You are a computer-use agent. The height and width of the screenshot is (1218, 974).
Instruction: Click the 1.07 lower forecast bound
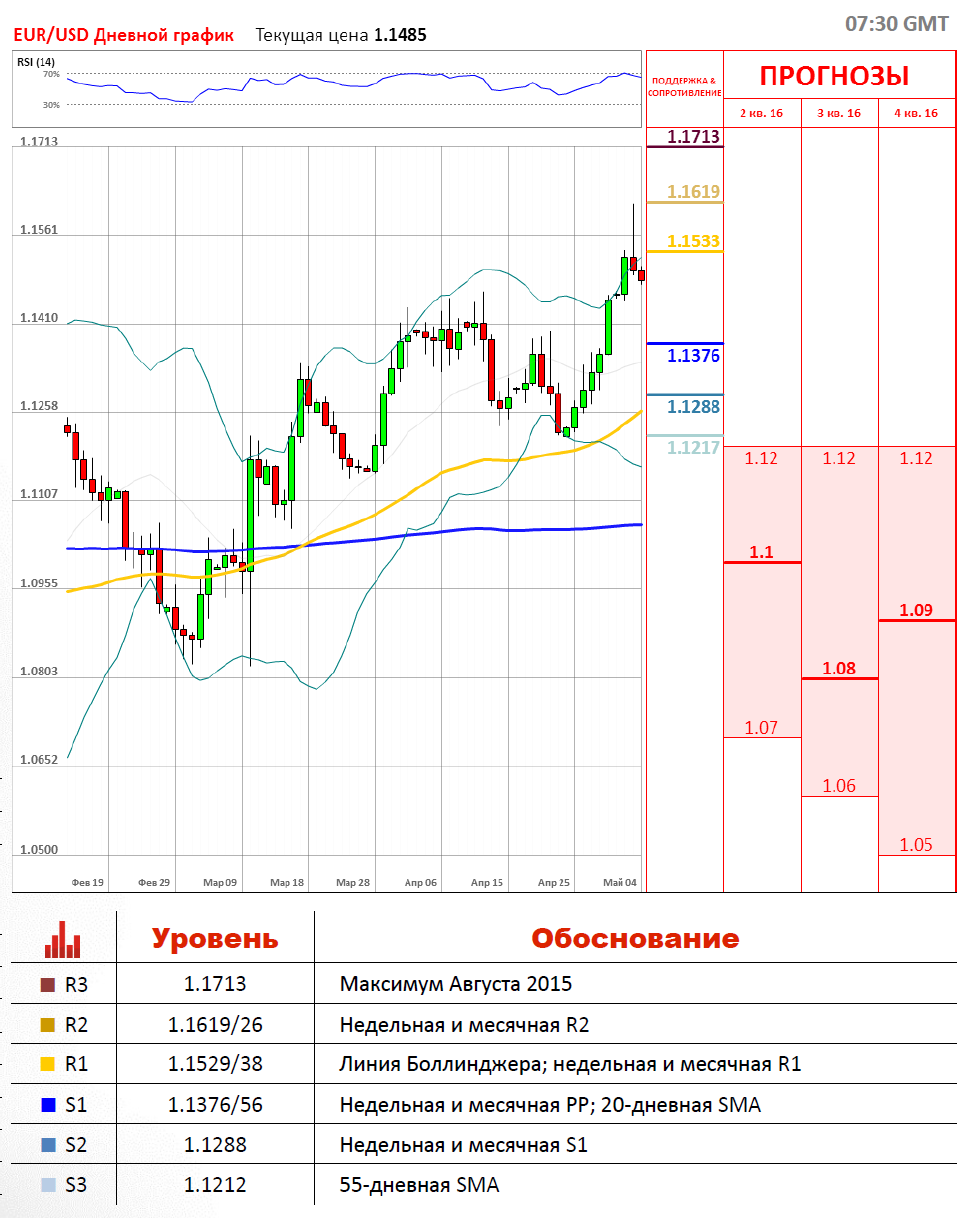click(x=761, y=727)
